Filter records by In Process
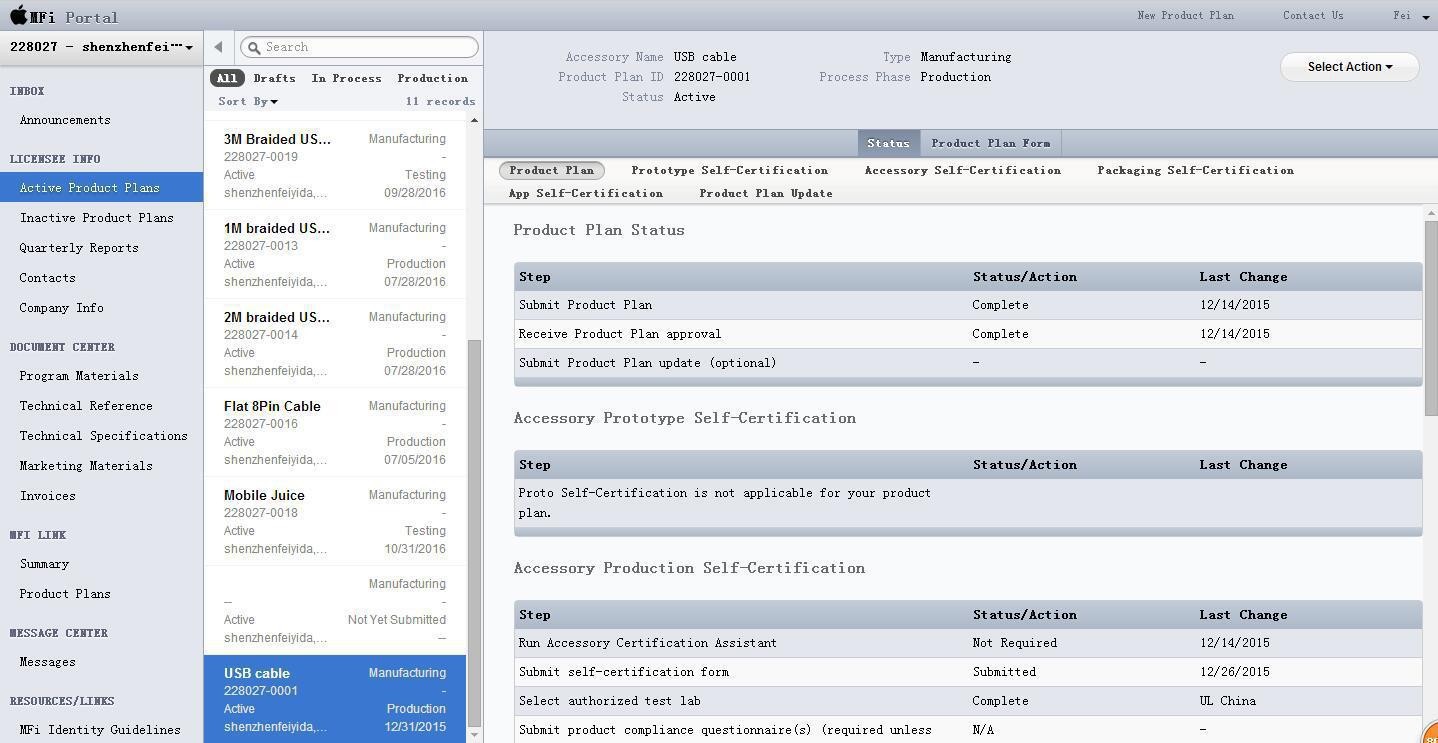This screenshot has height=743, width=1438. coord(346,78)
